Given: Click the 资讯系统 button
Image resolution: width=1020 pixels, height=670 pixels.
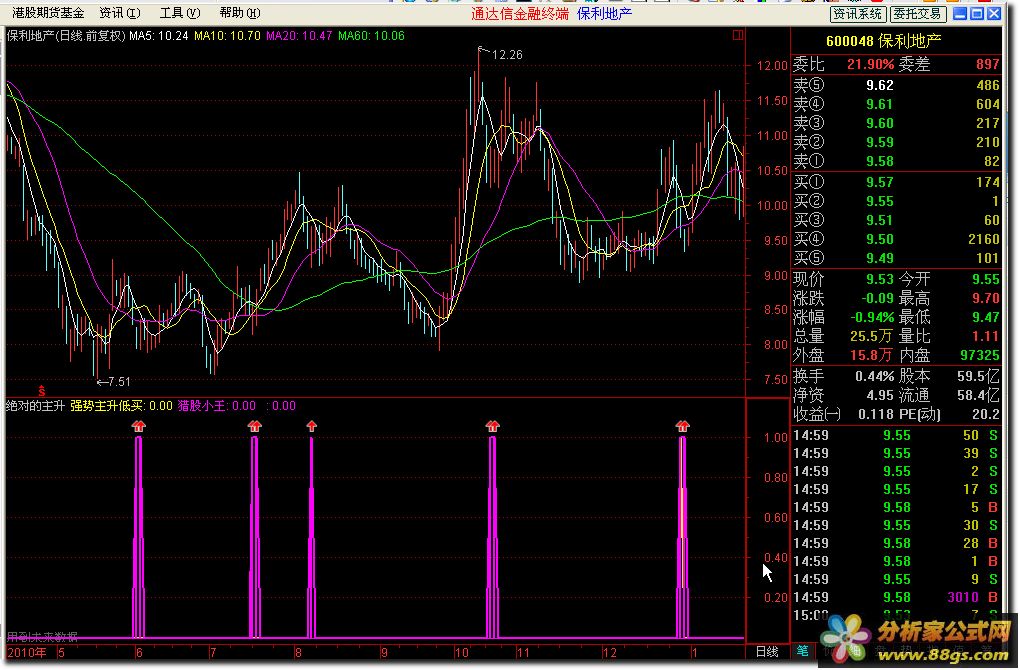Looking at the screenshot, I should 857,14.
